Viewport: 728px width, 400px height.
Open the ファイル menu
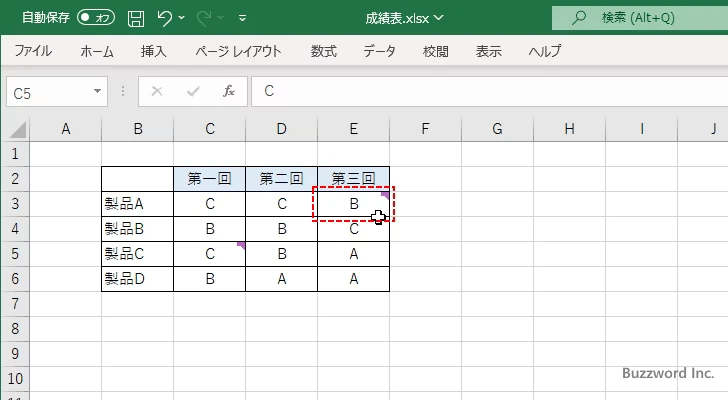(x=33, y=51)
